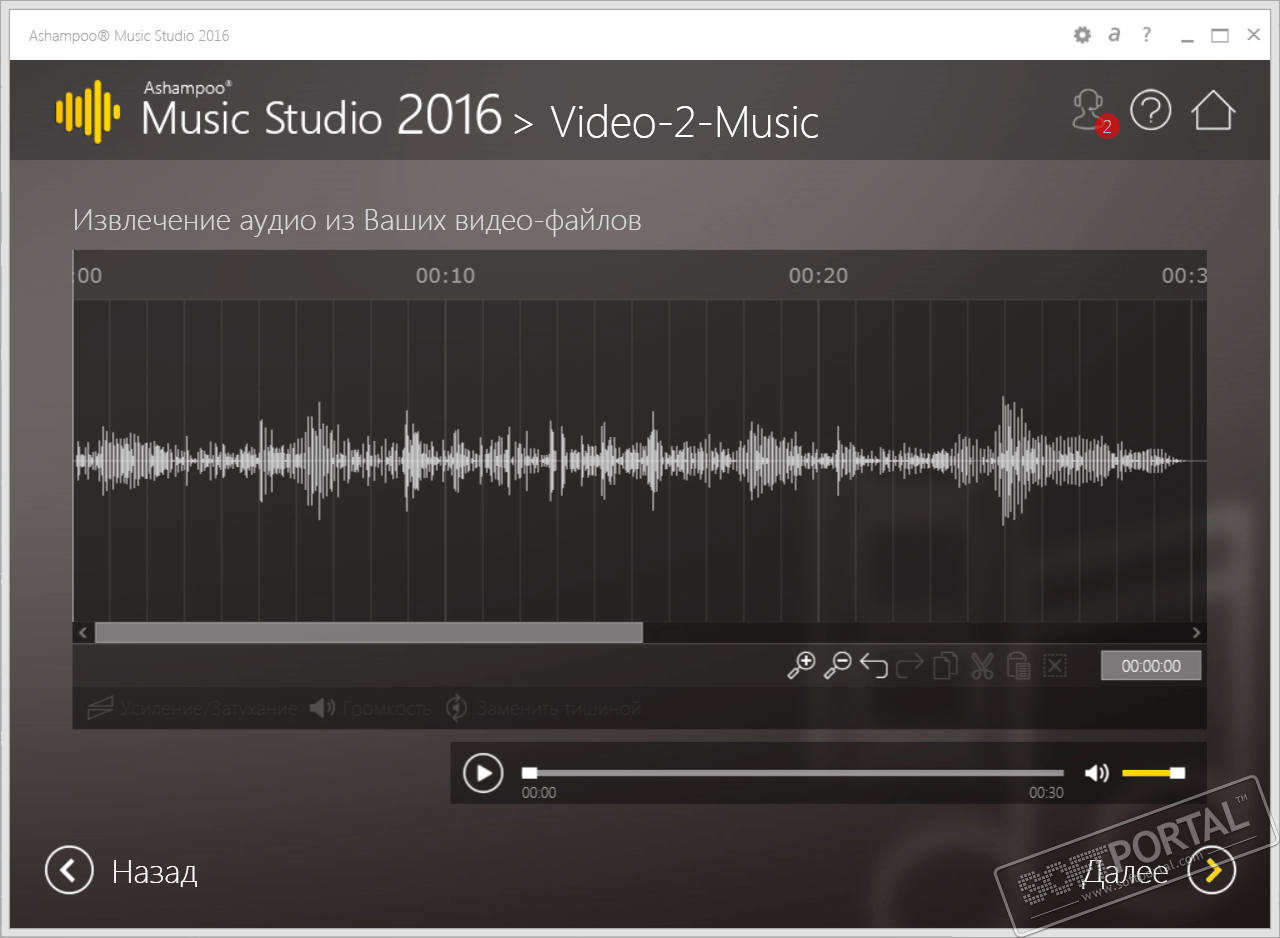1280x938 pixels.
Task: Click the Ashampoo 'a' logo icon
Action: pyautogui.click(x=1115, y=35)
